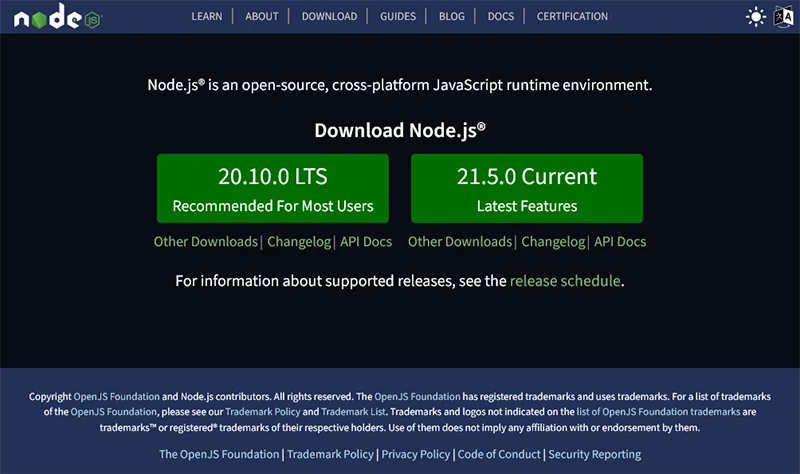The image size is (800, 474).
Task: Click The OpenJS Foundation footer link
Action: pyautogui.click(x=219, y=454)
